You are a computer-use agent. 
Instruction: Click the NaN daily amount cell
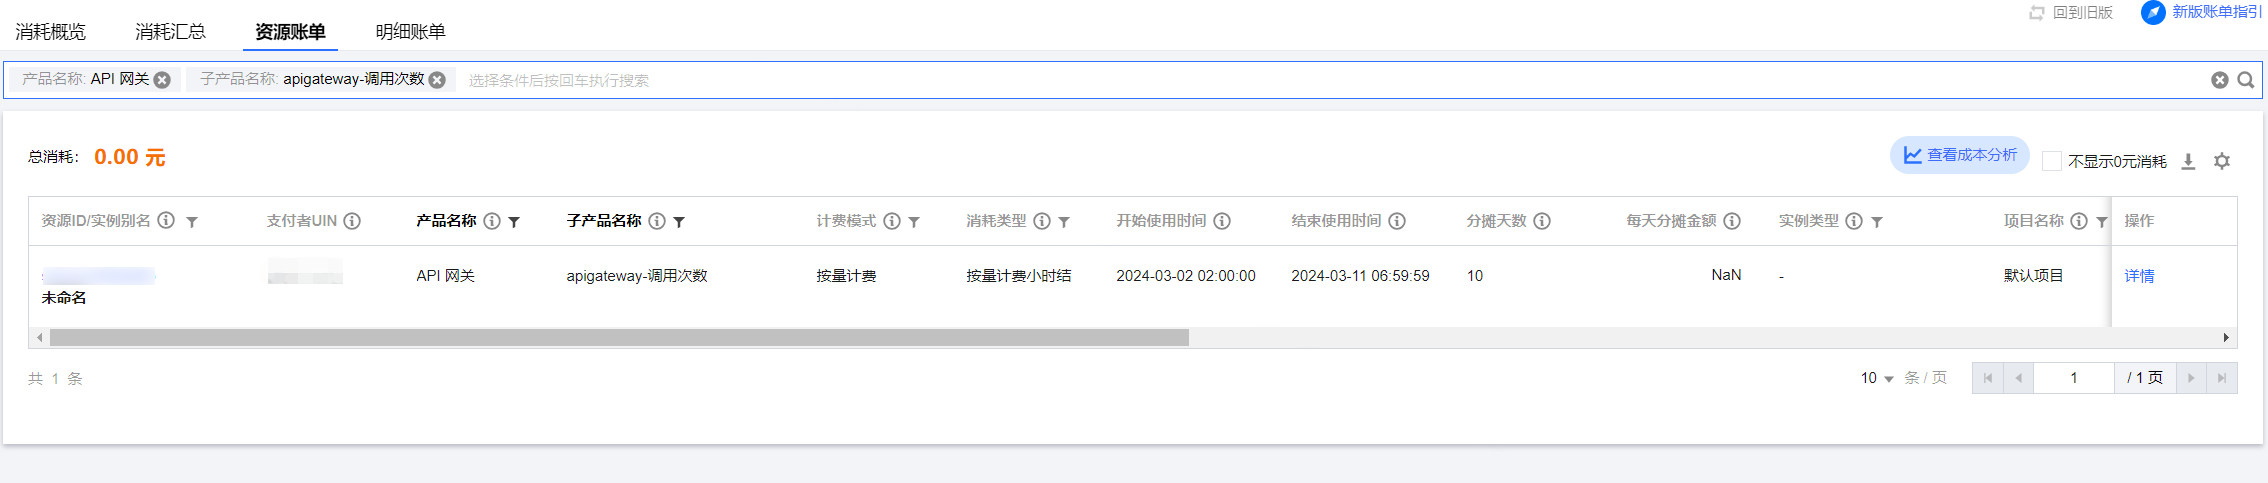coord(1726,275)
